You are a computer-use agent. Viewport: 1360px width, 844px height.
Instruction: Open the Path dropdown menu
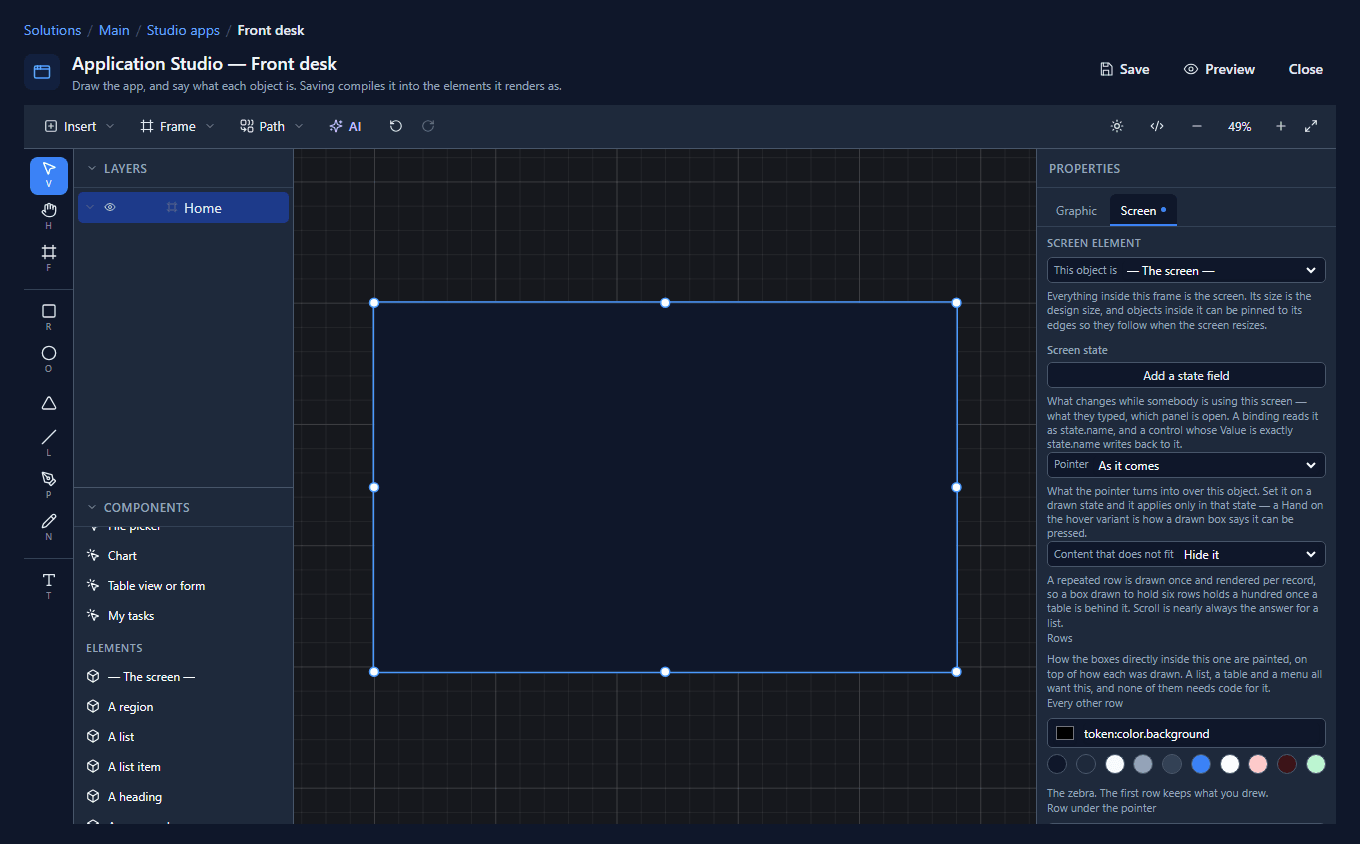point(271,126)
